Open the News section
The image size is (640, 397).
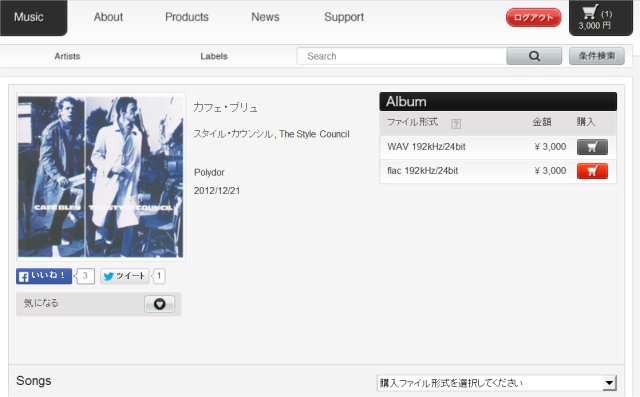click(265, 17)
